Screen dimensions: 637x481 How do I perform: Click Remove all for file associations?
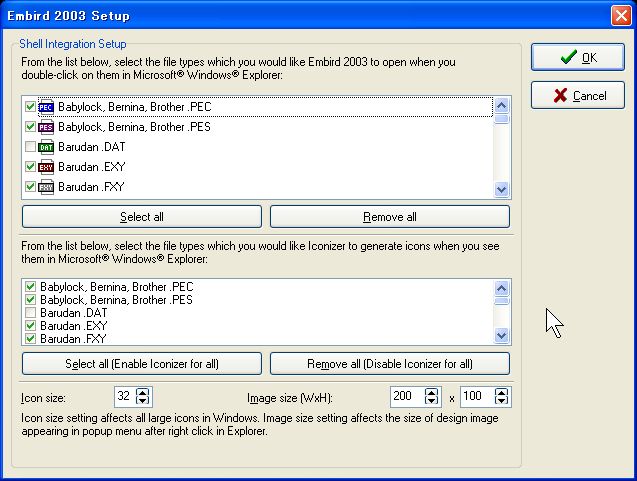tap(390, 217)
